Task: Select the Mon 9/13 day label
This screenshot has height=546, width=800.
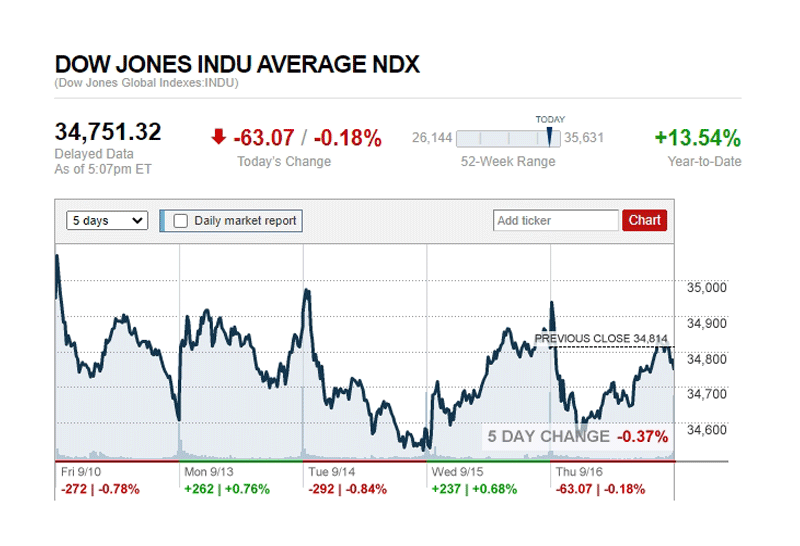Action: point(207,470)
